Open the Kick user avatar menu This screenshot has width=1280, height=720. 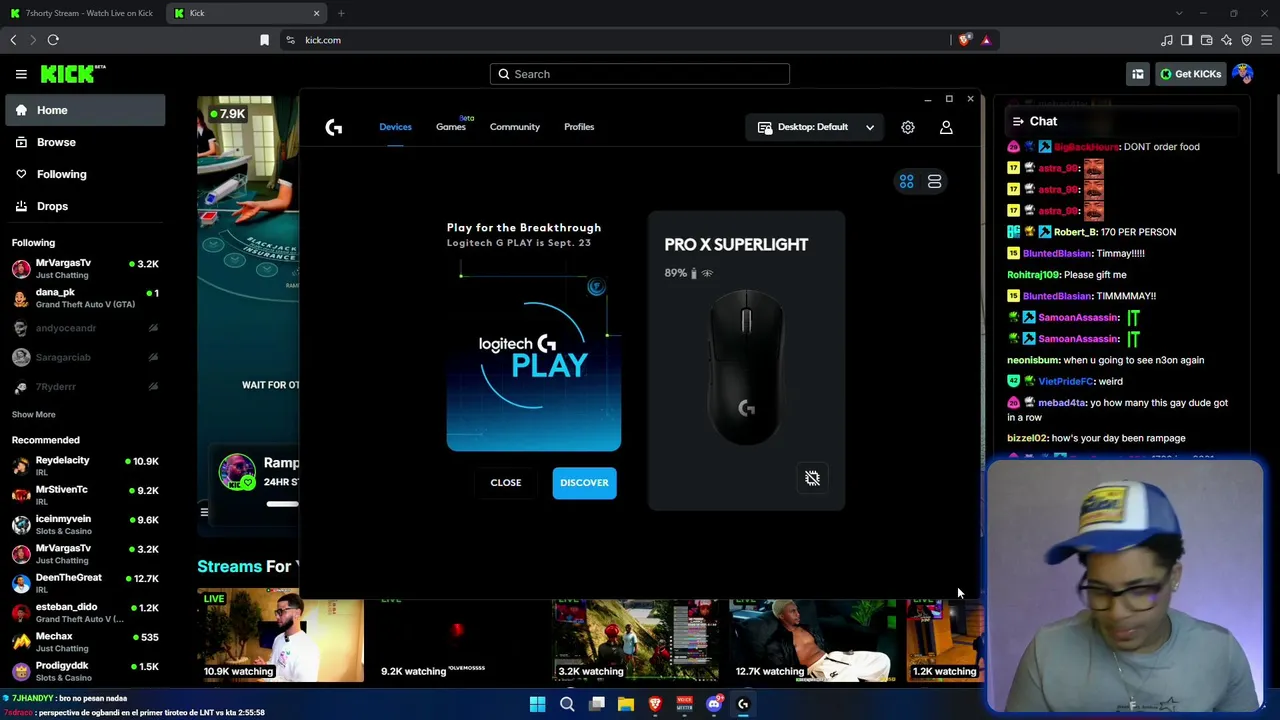tap(1243, 74)
